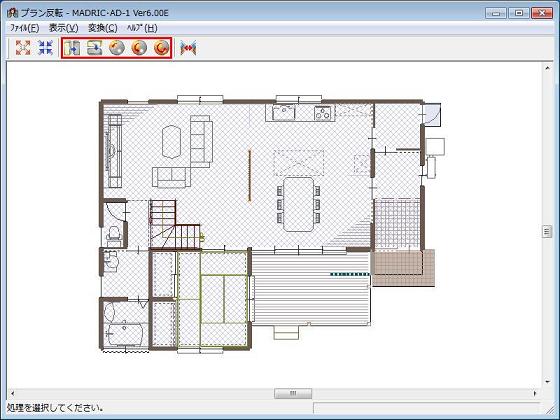The height and width of the screenshot is (420, 560).
Task: Click the vertical scrollbar up arrow
Action: [x=547, y=68]
